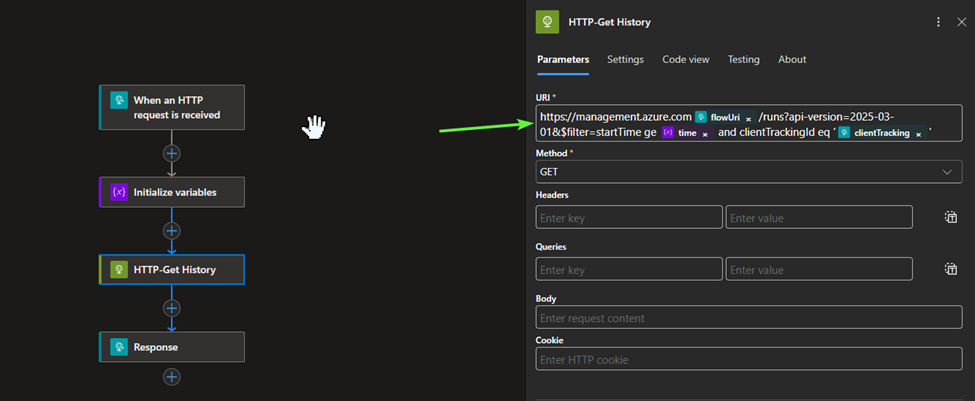Image resolution: width=975 pixels, height=401 pixels.
Task: Click the HTTP-Get History panel header icon
Action: 547,22
